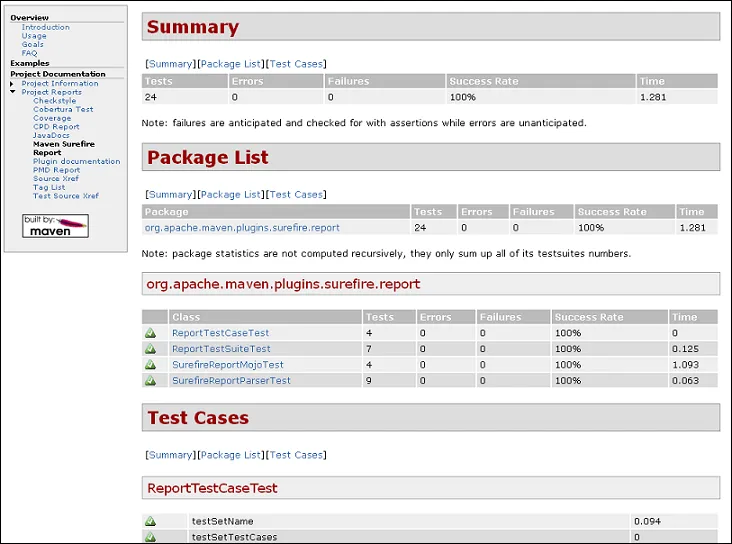Go to the Goals sidebar link

click(32, 44)
